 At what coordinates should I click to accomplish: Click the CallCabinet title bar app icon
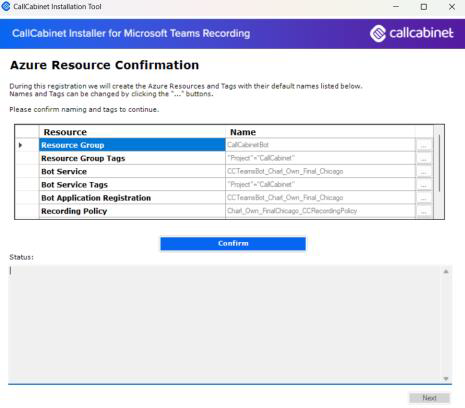point(6,6)
